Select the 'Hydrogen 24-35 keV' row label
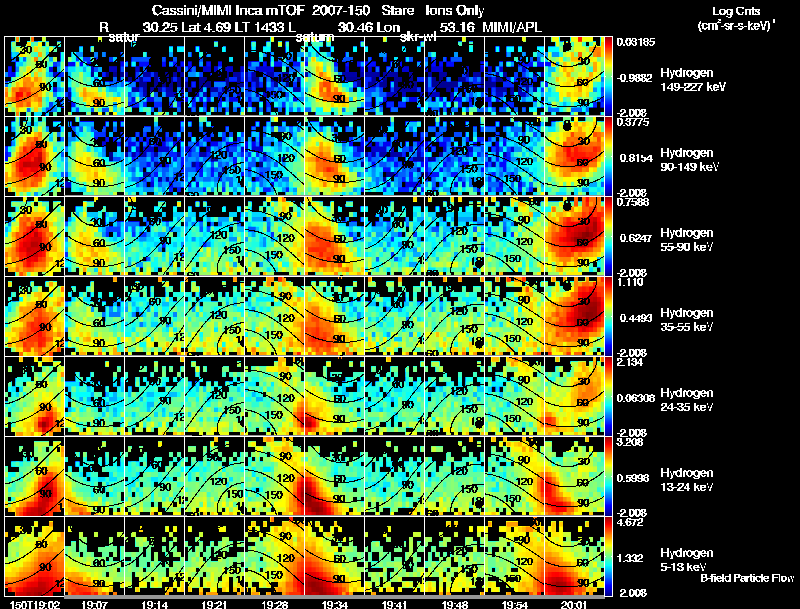 point(687,400)
